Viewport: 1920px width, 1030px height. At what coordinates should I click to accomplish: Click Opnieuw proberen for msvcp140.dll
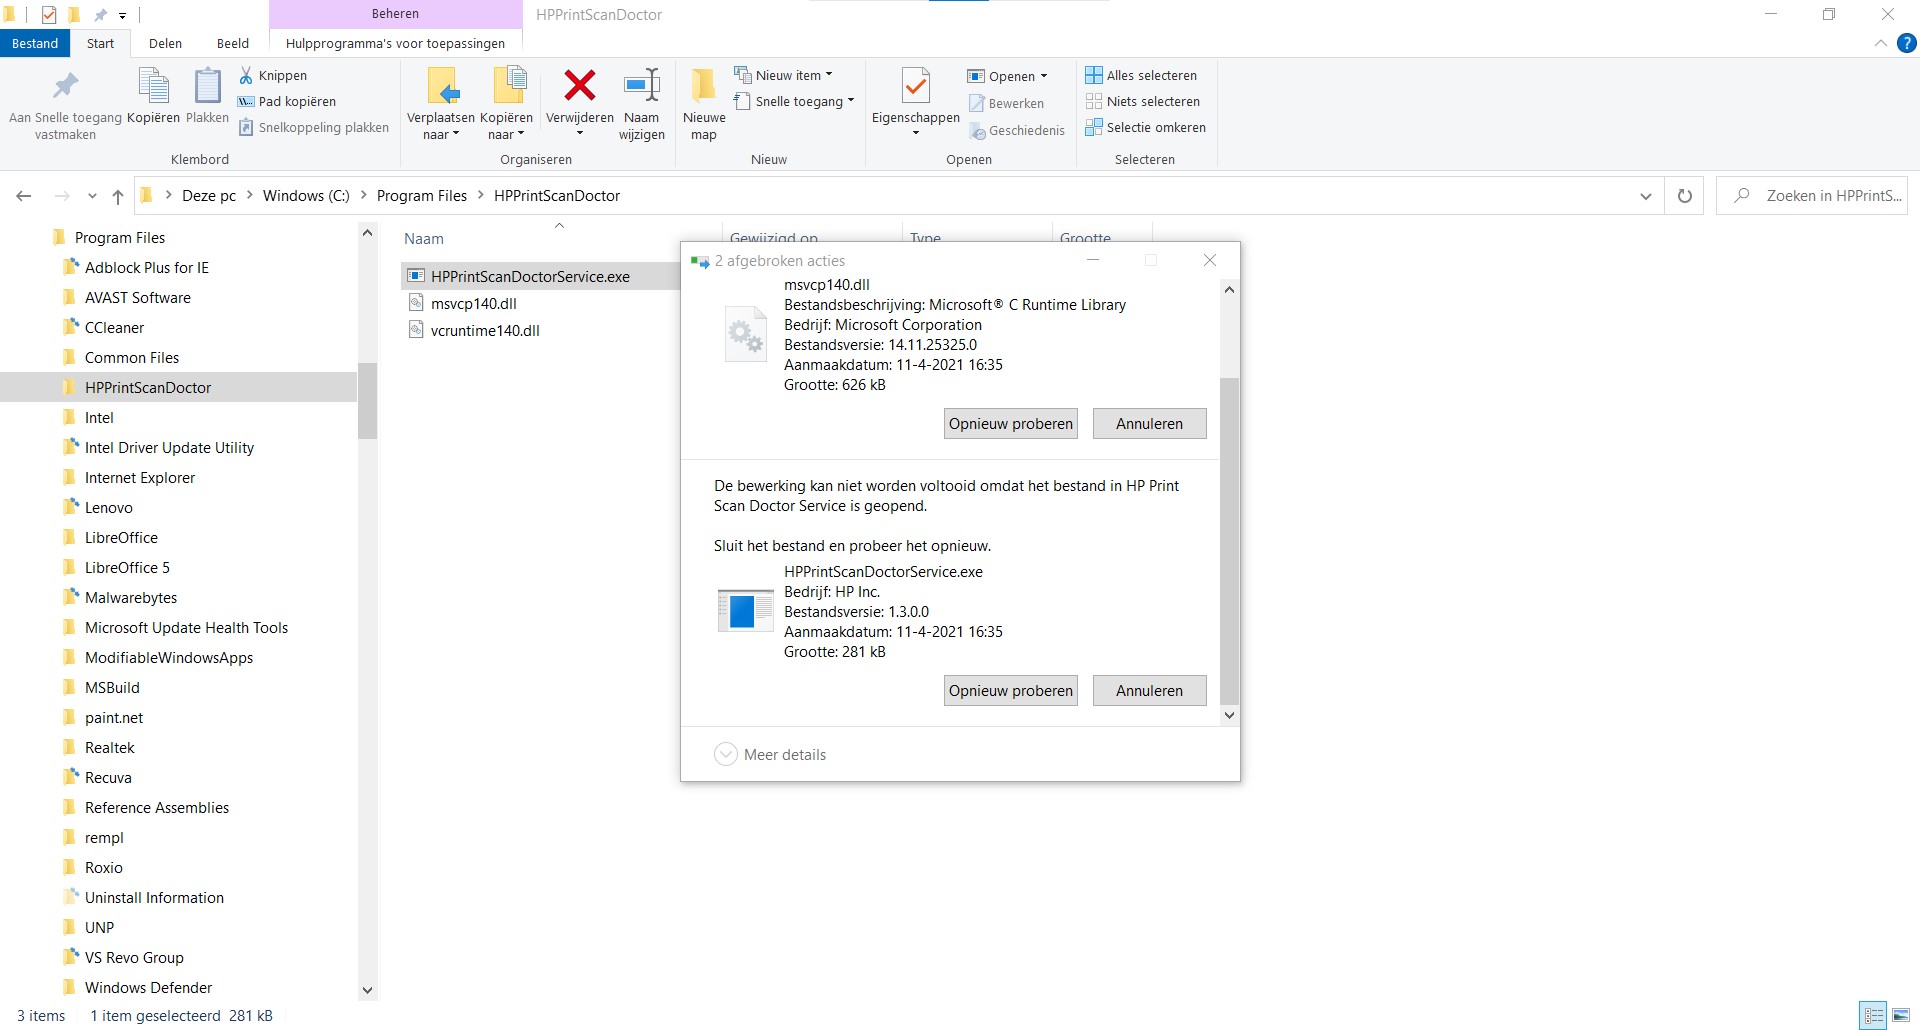click(1011, 423)
